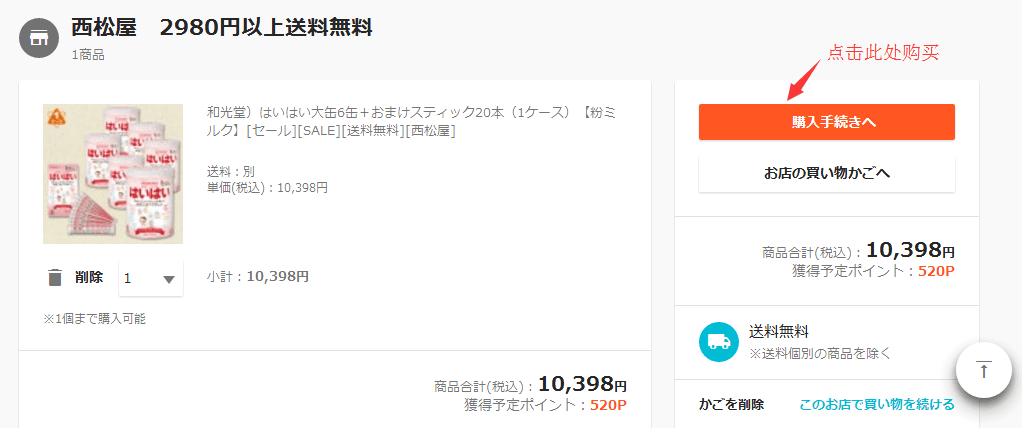
Task: Go to お店の買い物かごへ
Action: [x=826, y=174]
